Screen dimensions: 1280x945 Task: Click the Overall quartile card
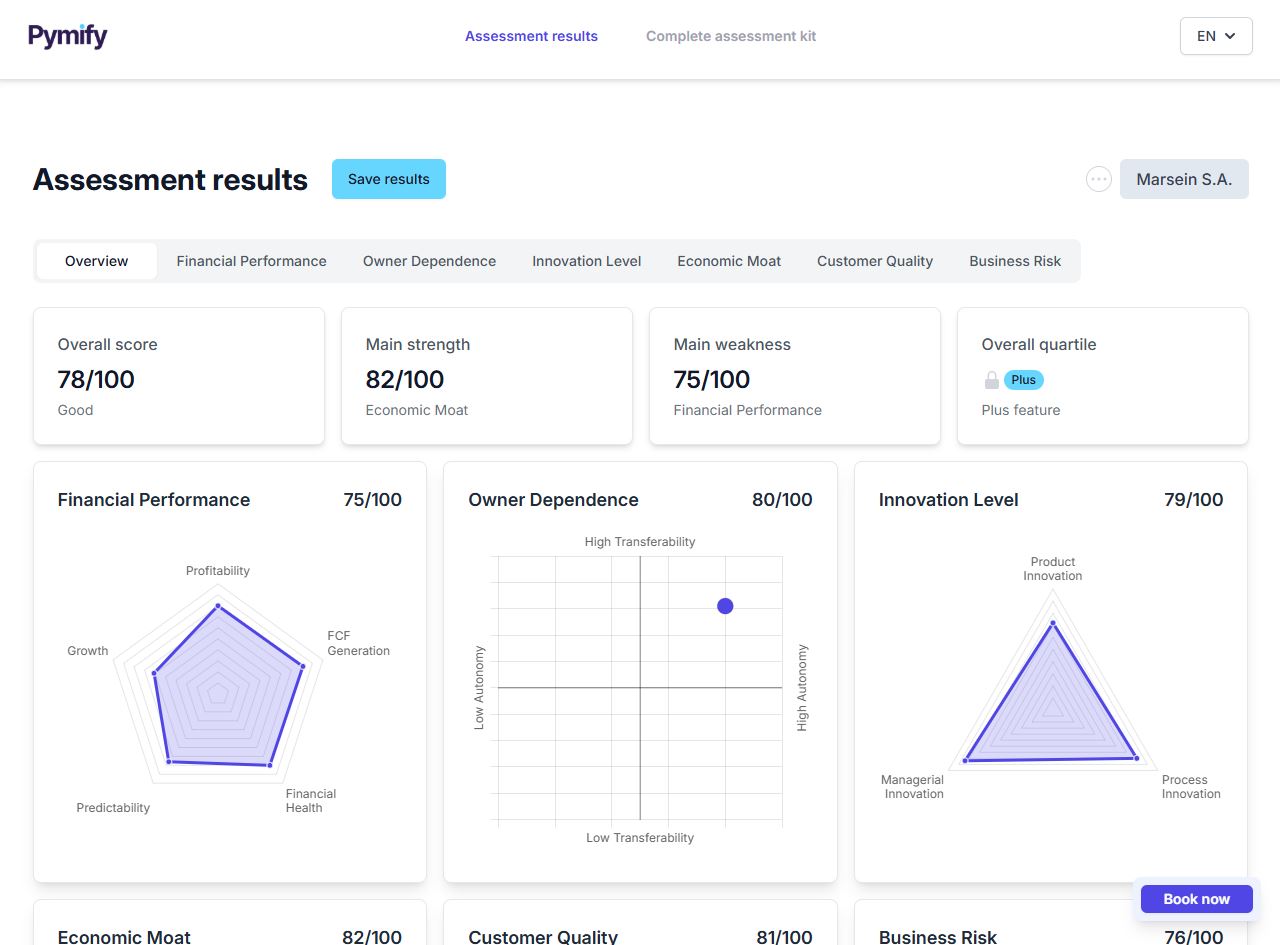click(x=1103, y=376)
